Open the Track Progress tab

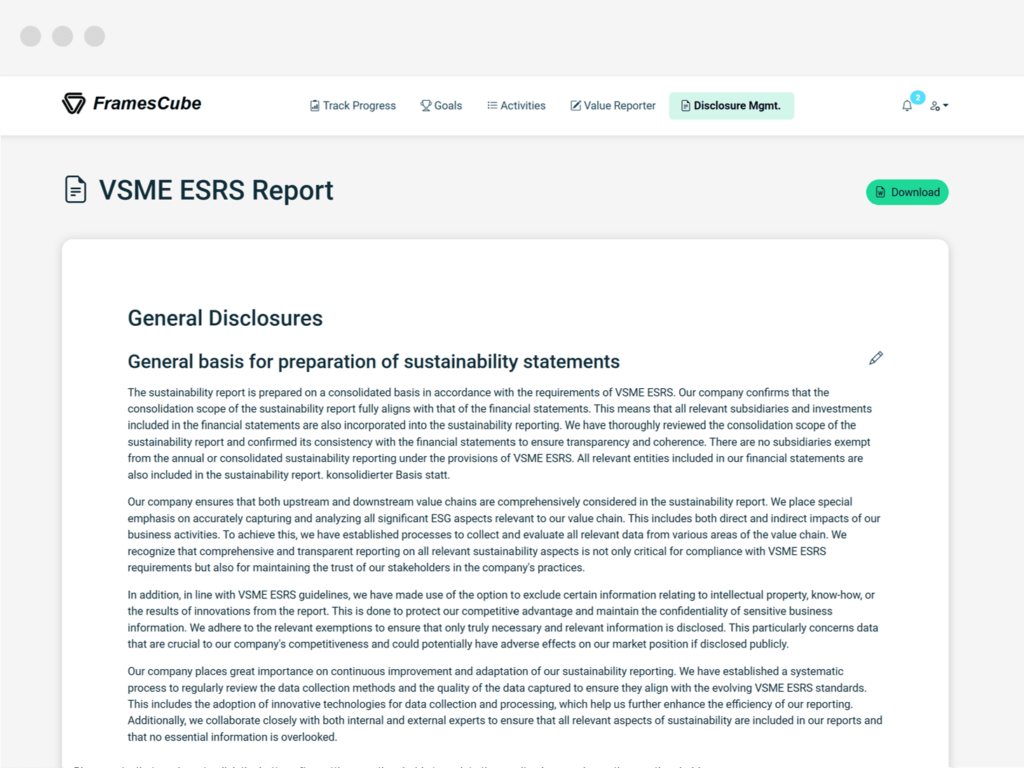pos(353,106)
